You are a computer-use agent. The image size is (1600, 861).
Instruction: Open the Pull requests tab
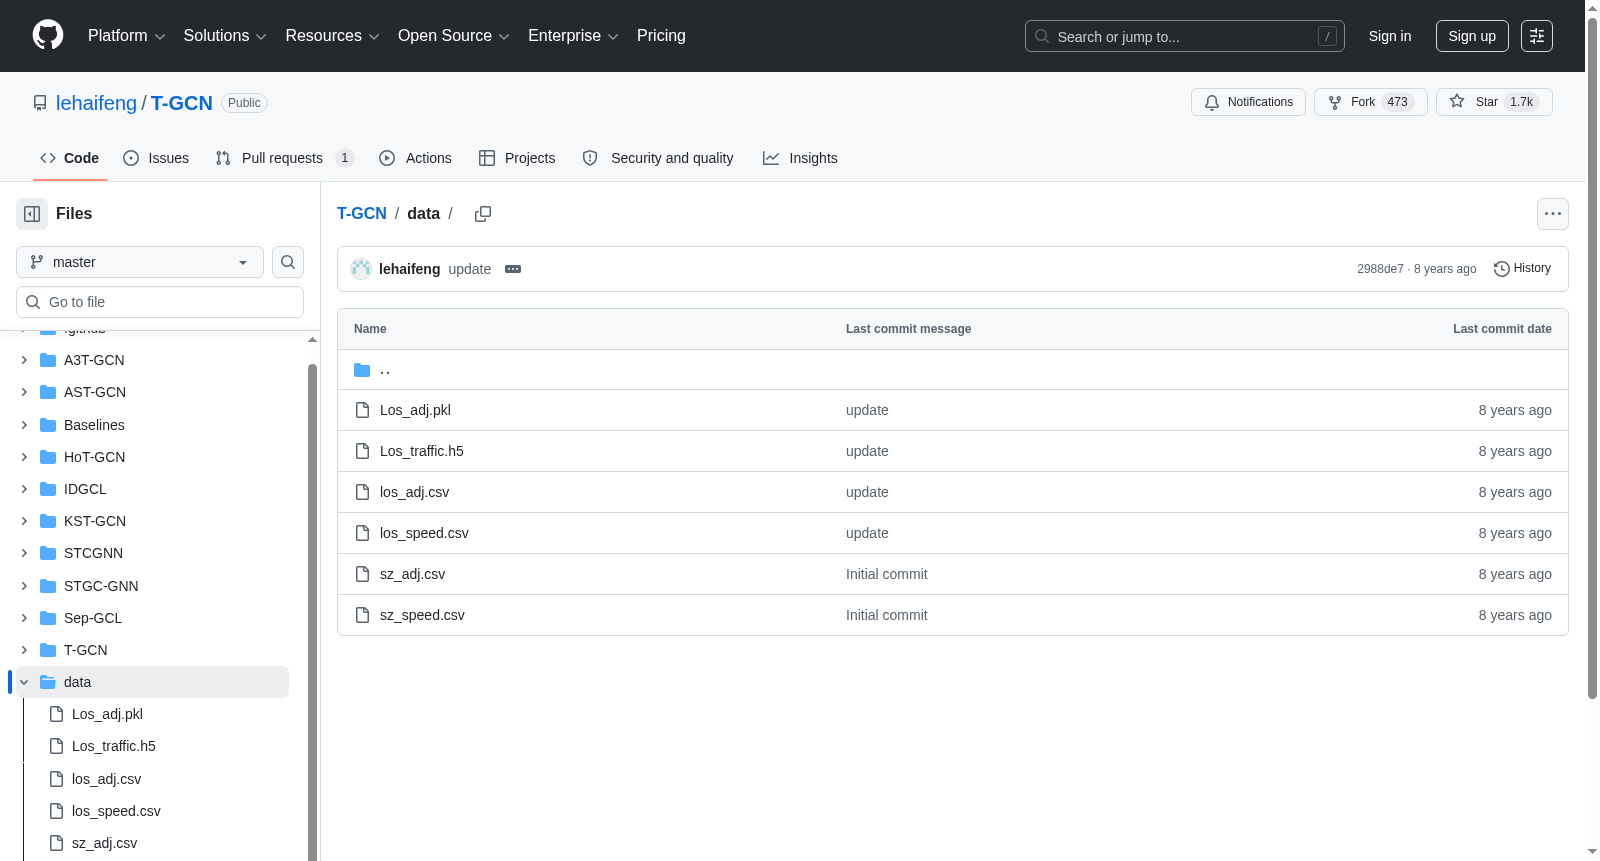pyautogui.click(x=285, y=158)
